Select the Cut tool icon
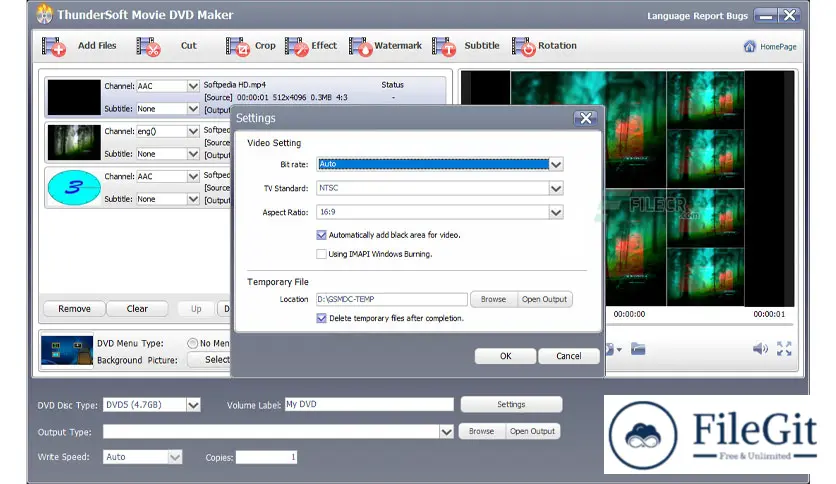The width and height of the screenshot is (836, 484). (148, 46)
